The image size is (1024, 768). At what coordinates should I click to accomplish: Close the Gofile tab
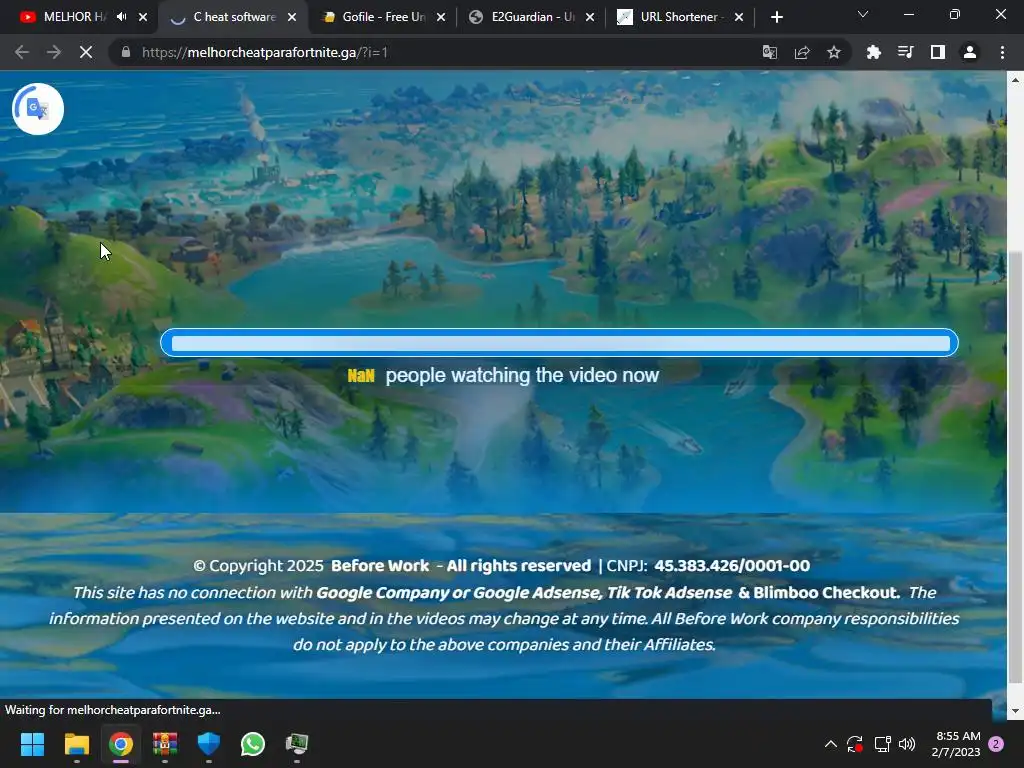click(x=441, y=17)
